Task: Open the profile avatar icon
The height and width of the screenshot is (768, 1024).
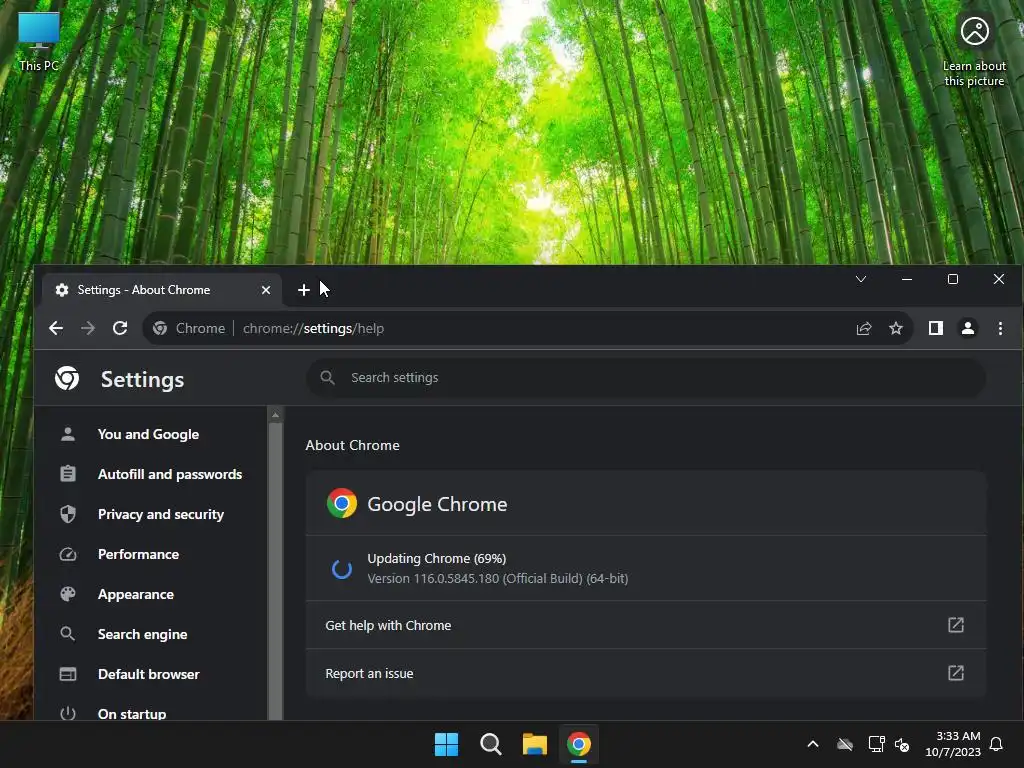Action: click(x=968, y=328)
